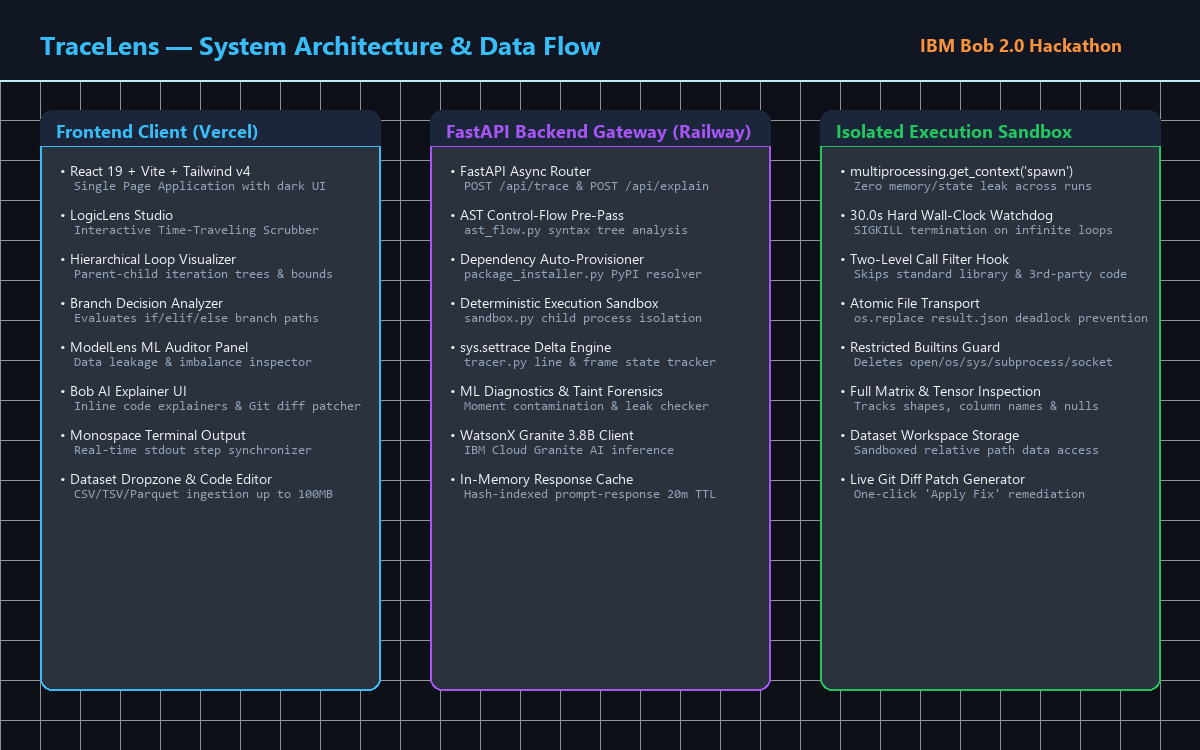The height and width of the screenshot is (750, 1200).
Task: Click Dataset Dropzone & Code Editor item
Action: tap(166, 480)
